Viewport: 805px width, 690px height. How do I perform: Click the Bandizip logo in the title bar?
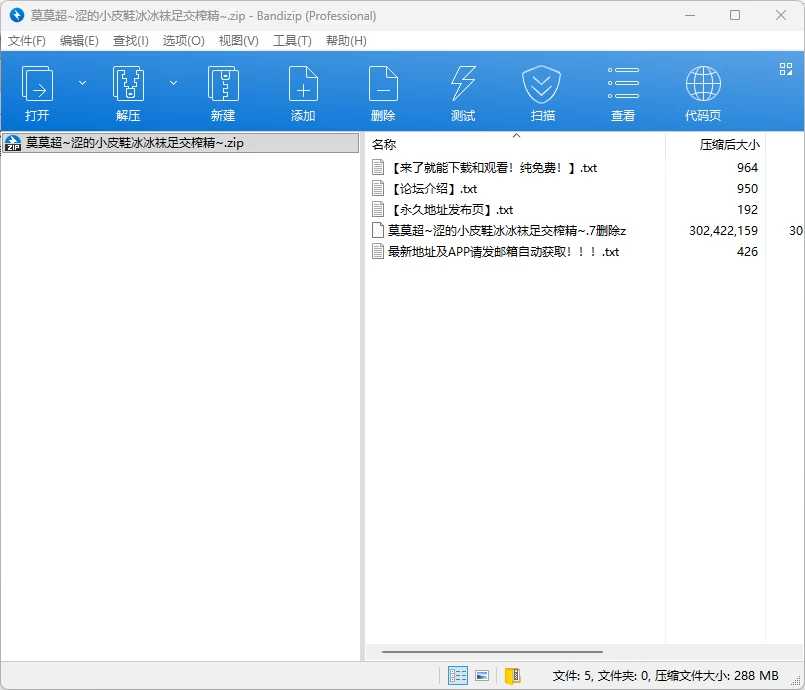point(17,15)
